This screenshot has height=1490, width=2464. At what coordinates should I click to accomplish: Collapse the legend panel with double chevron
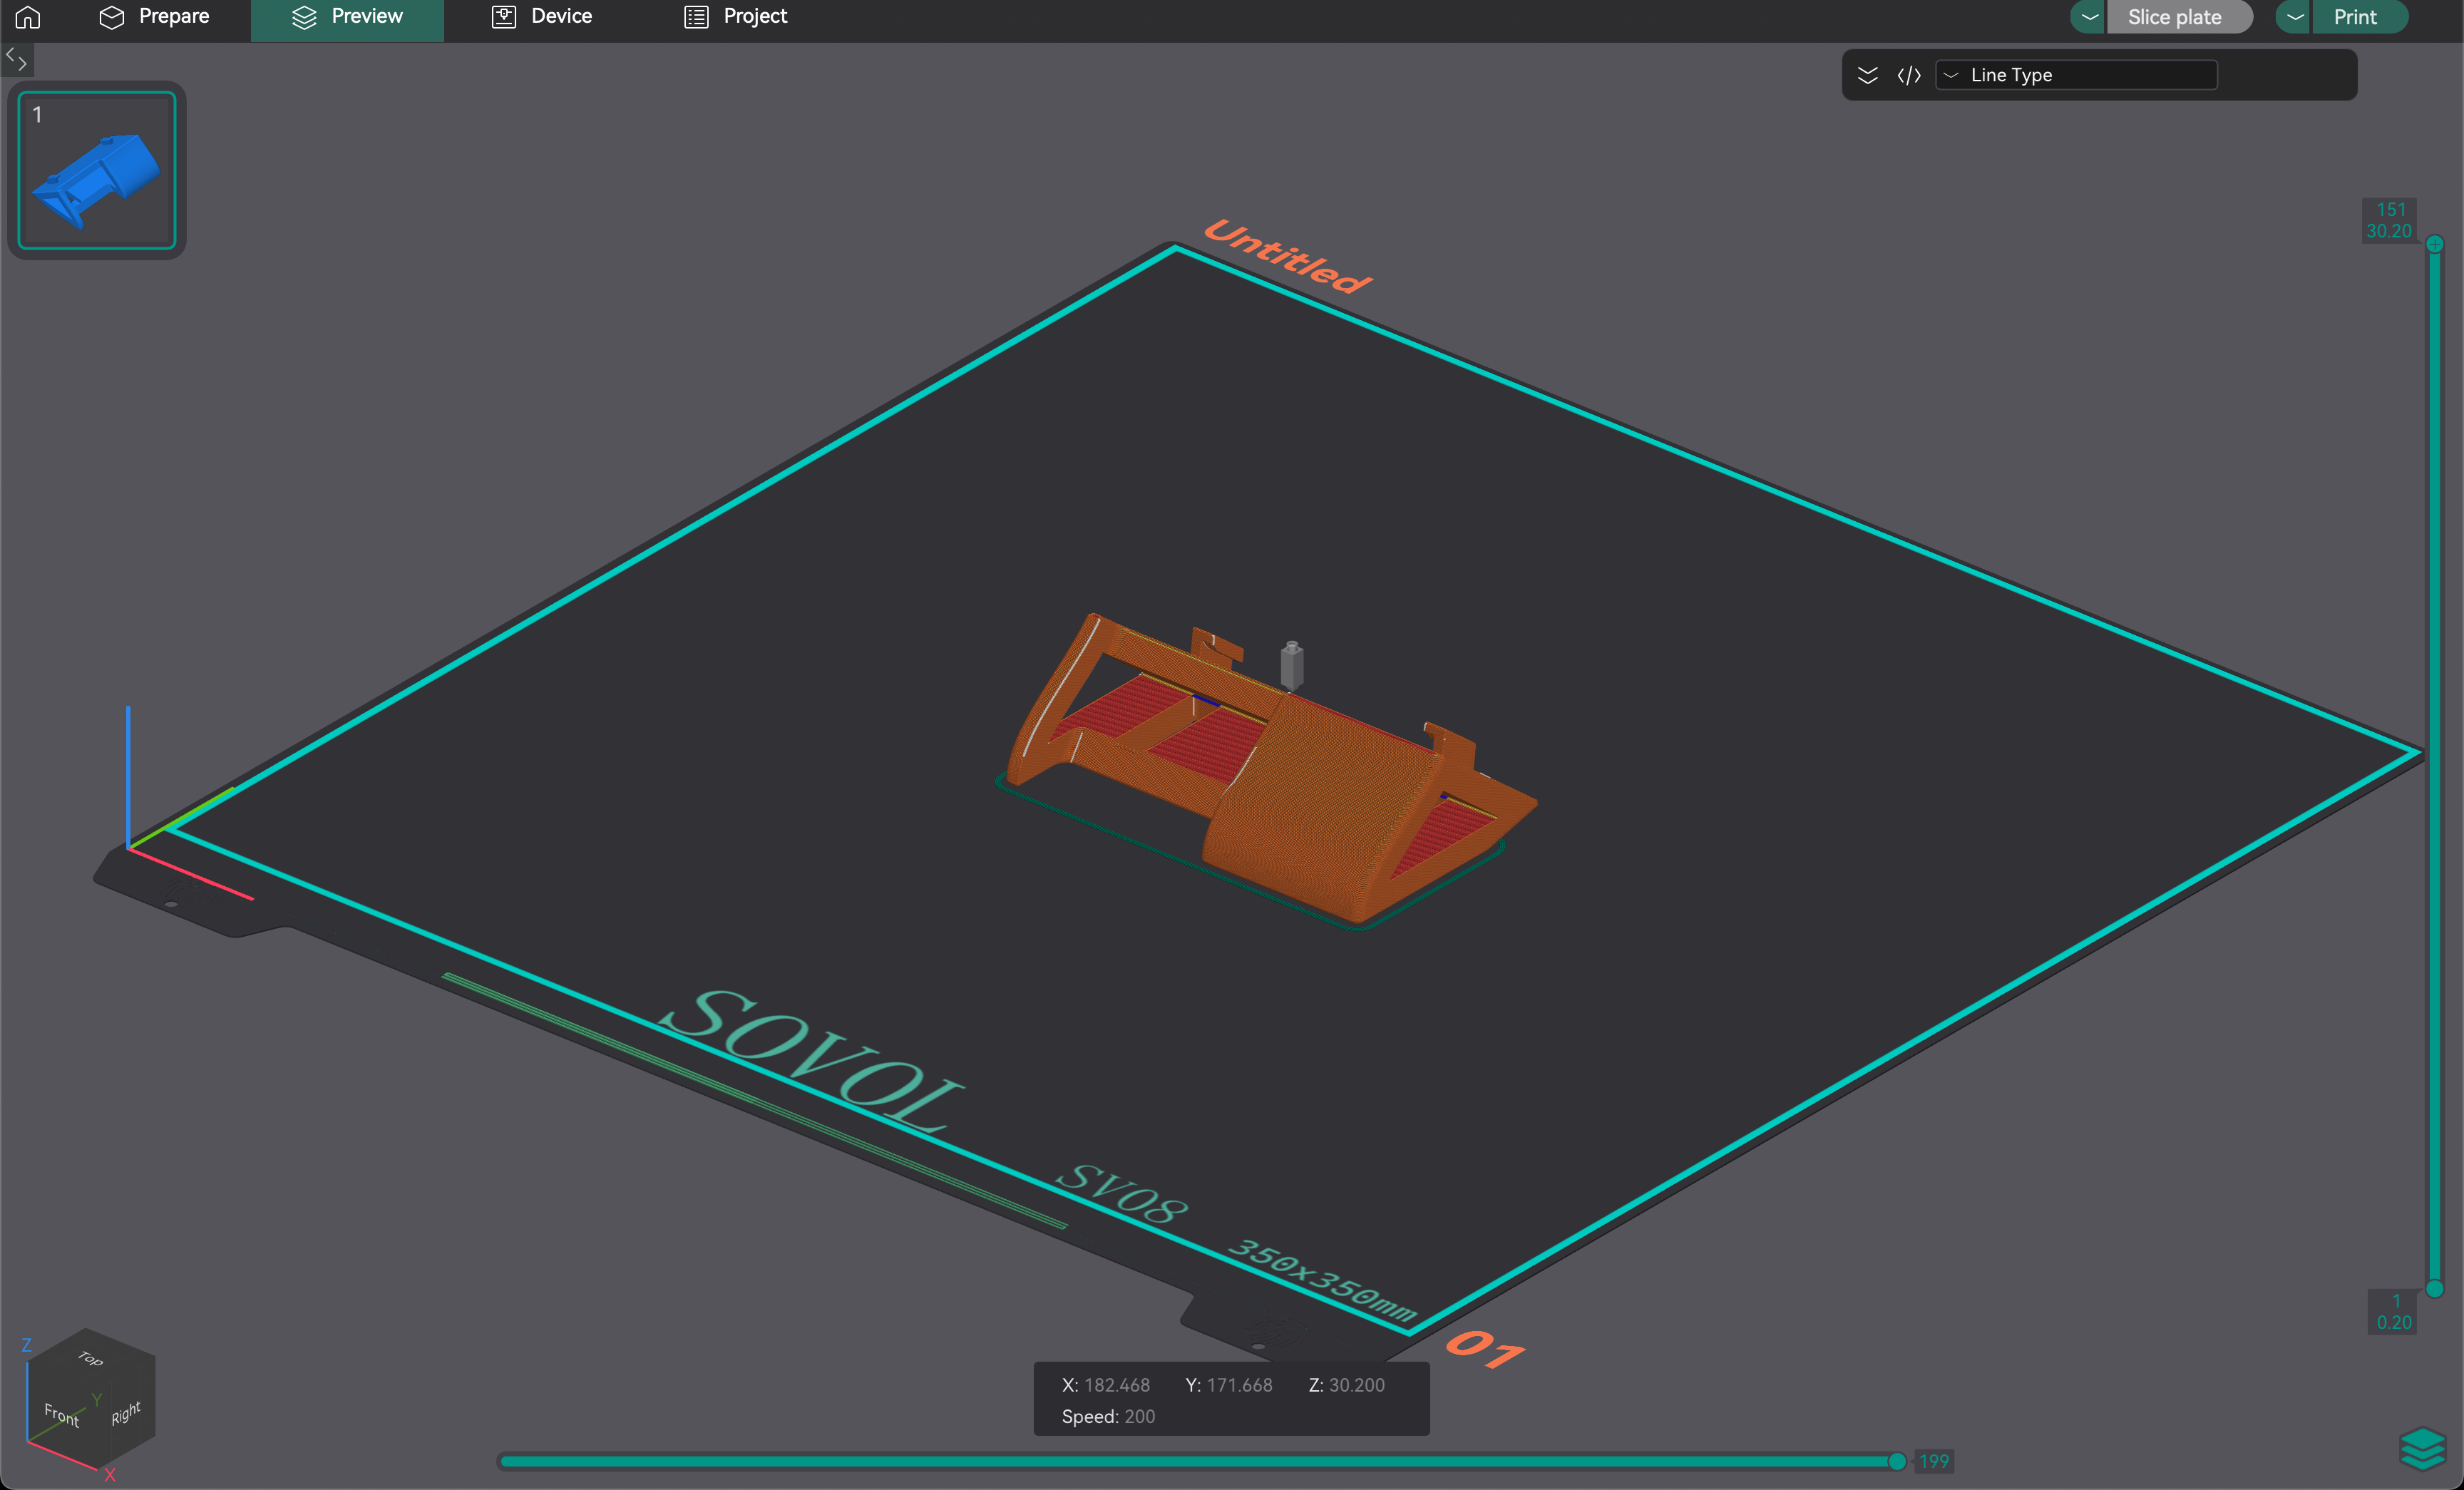click(x=1867, y=75)
